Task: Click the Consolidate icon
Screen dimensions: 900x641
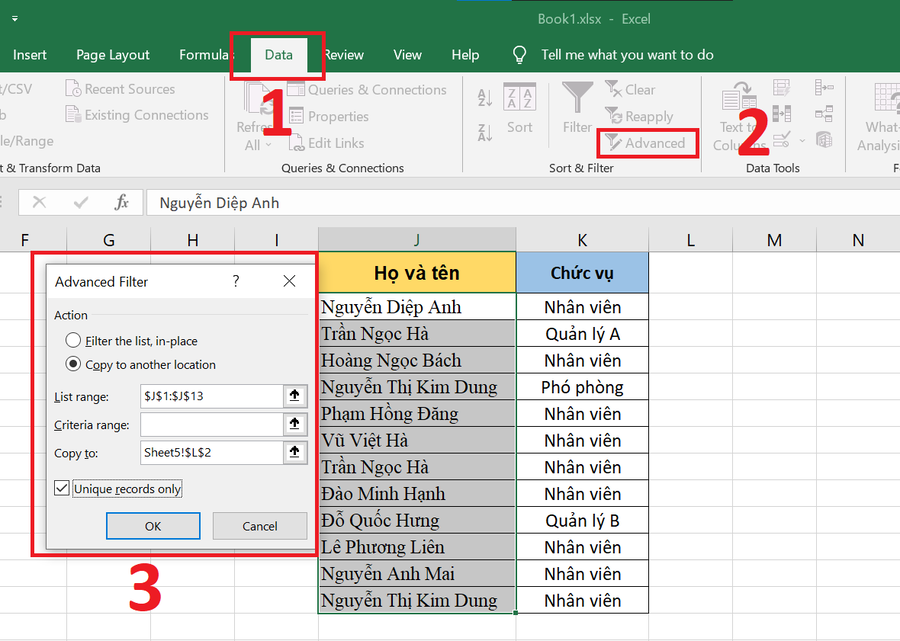Action: coord(824,88)
